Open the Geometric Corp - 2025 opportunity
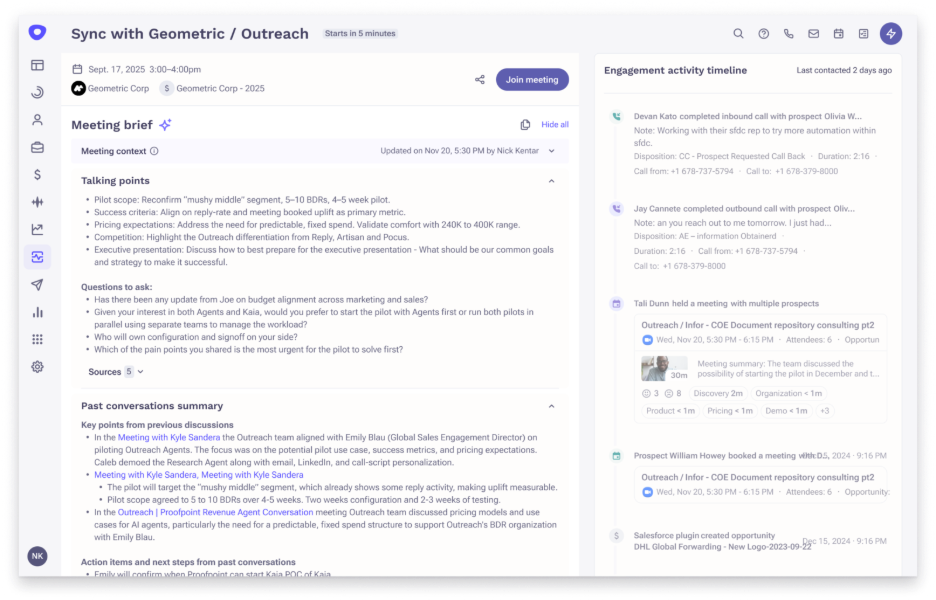This screenshot has width=936, height=600. 220,88
